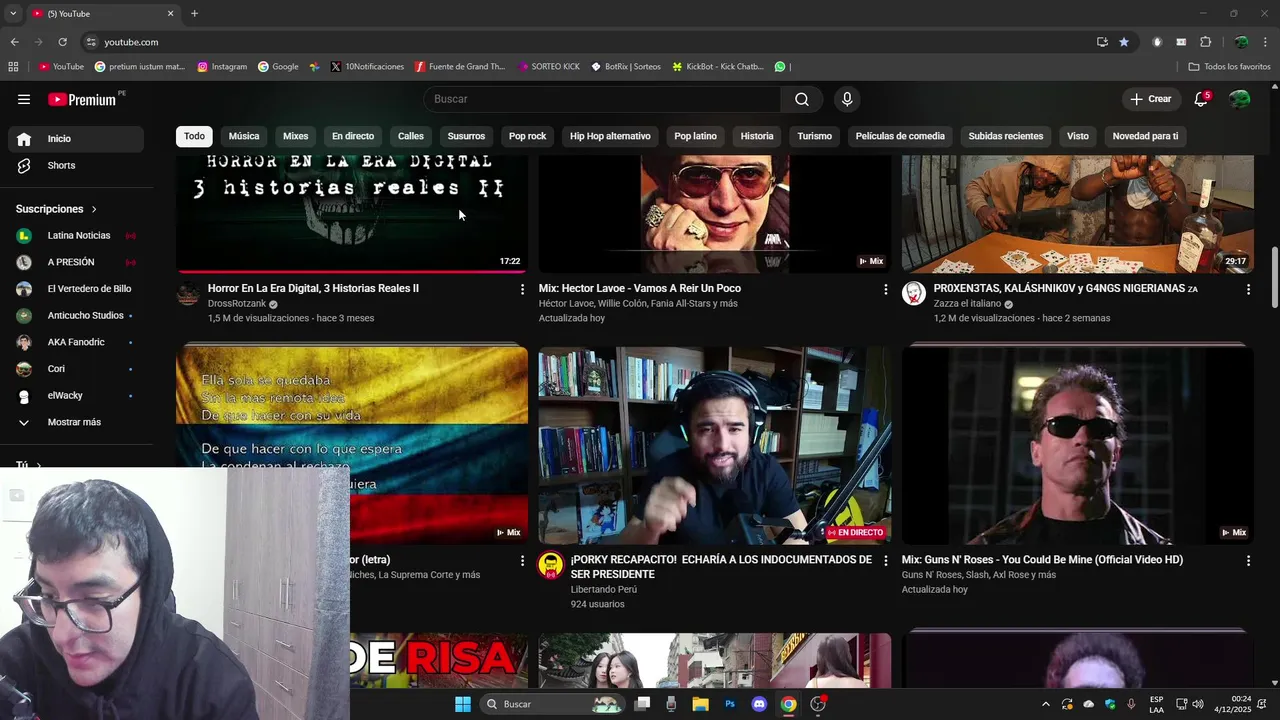This screenshot has width=1280, height=720.
Task: Select the Mixes filter chip
Action: click(296, 136)
